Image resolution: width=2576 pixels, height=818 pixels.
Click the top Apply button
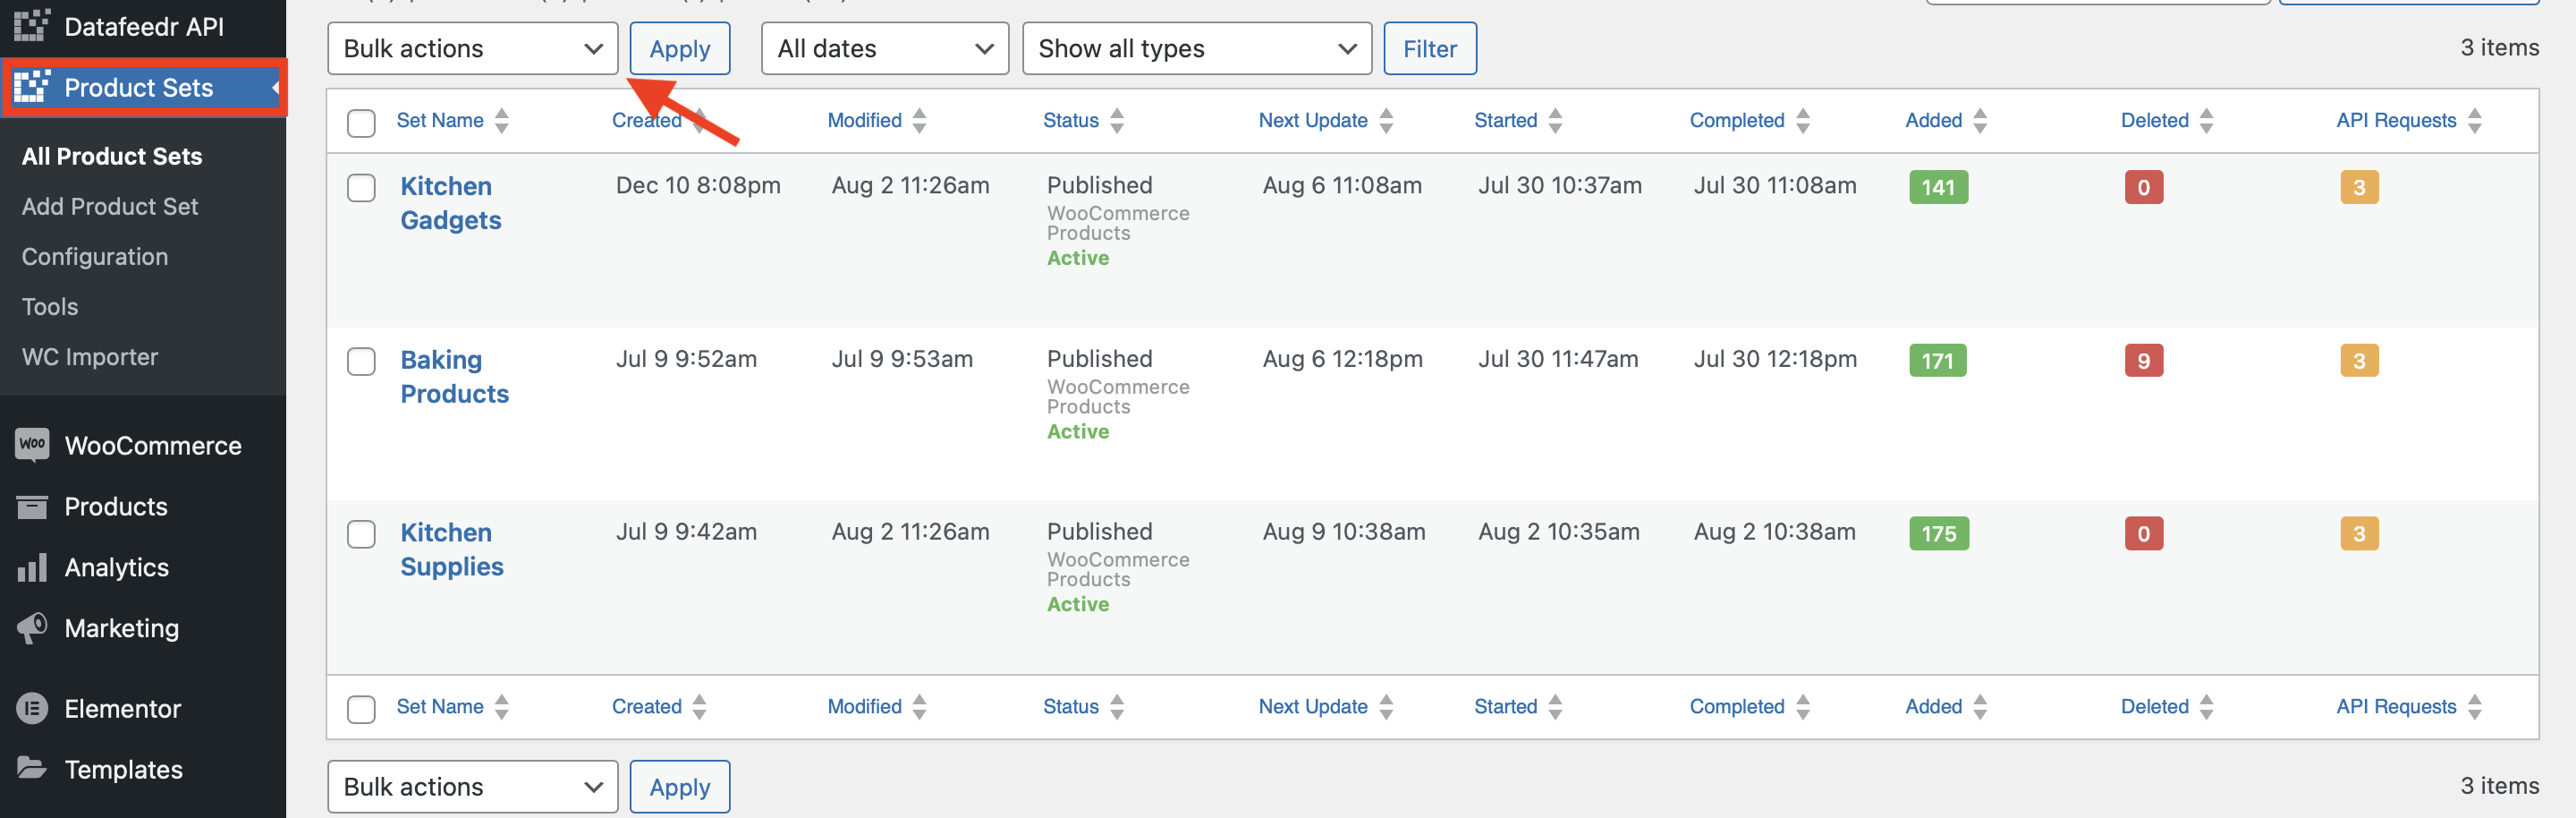(x=680, y=48)
